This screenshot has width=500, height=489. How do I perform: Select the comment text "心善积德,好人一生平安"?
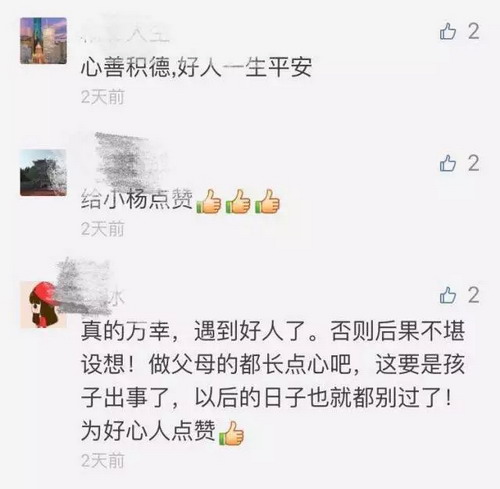coord(196,67)
